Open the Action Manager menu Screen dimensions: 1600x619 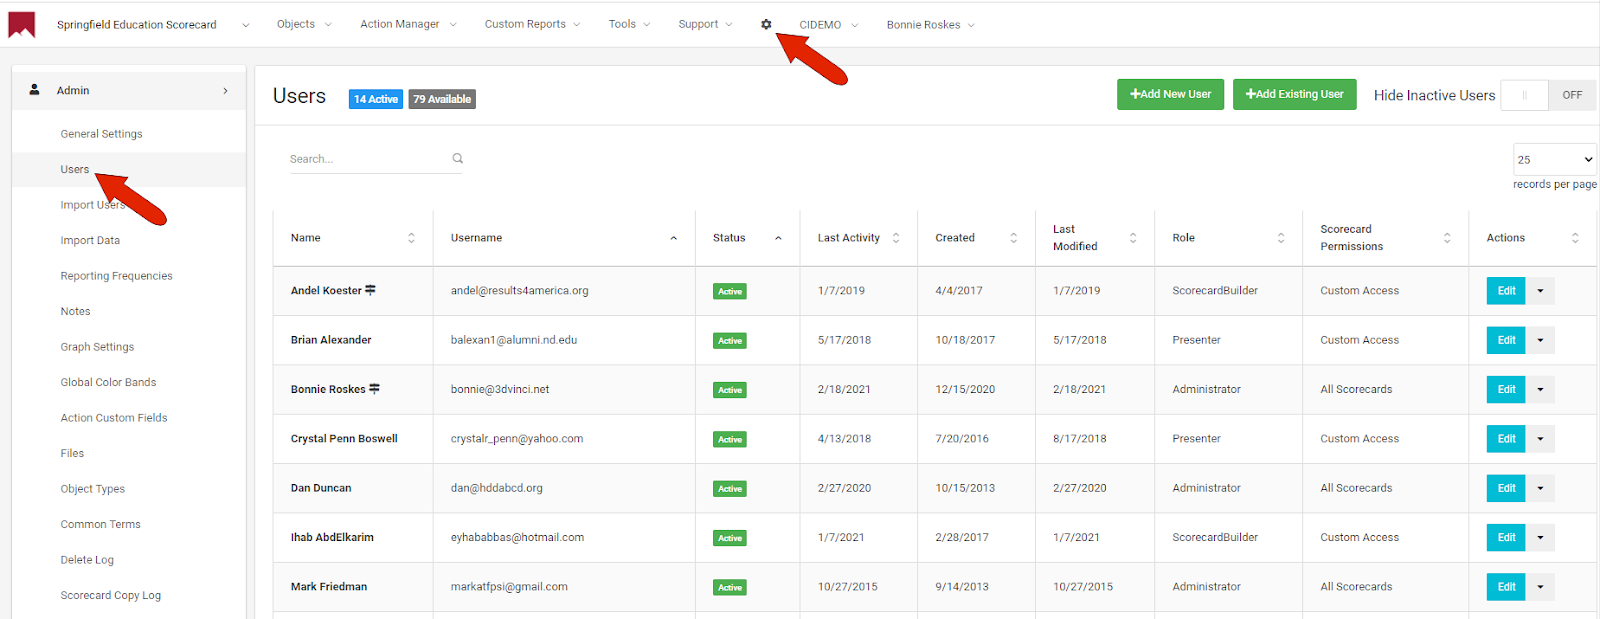408,24
